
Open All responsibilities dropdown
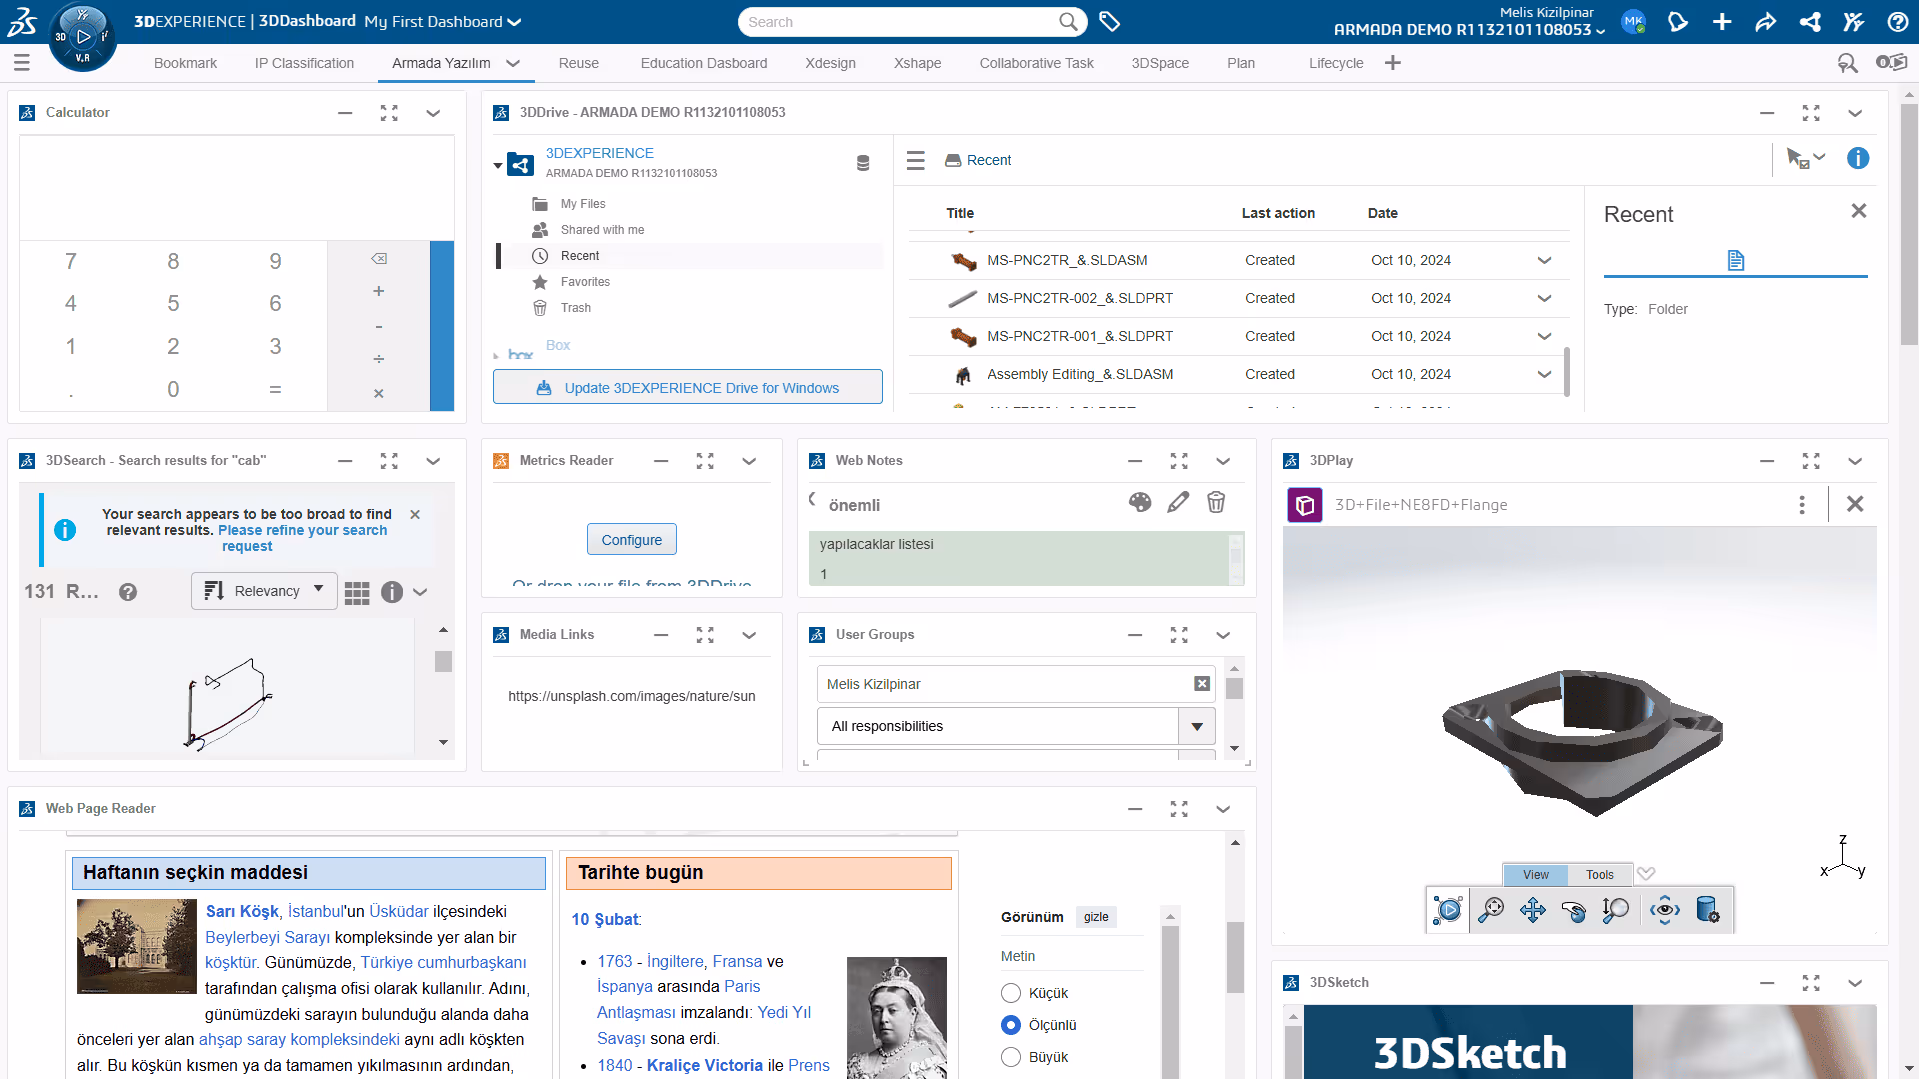[1016, 726]
